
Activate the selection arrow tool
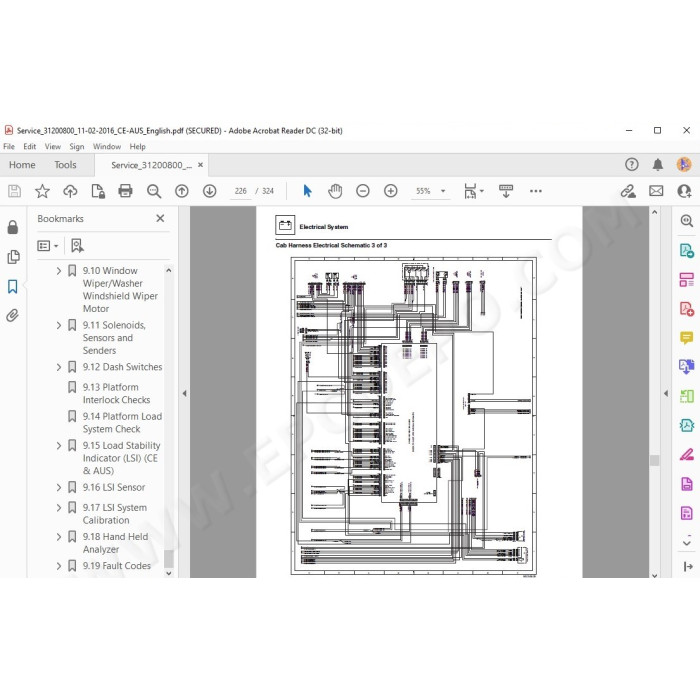pyautogui.click(x=307, y=191)
